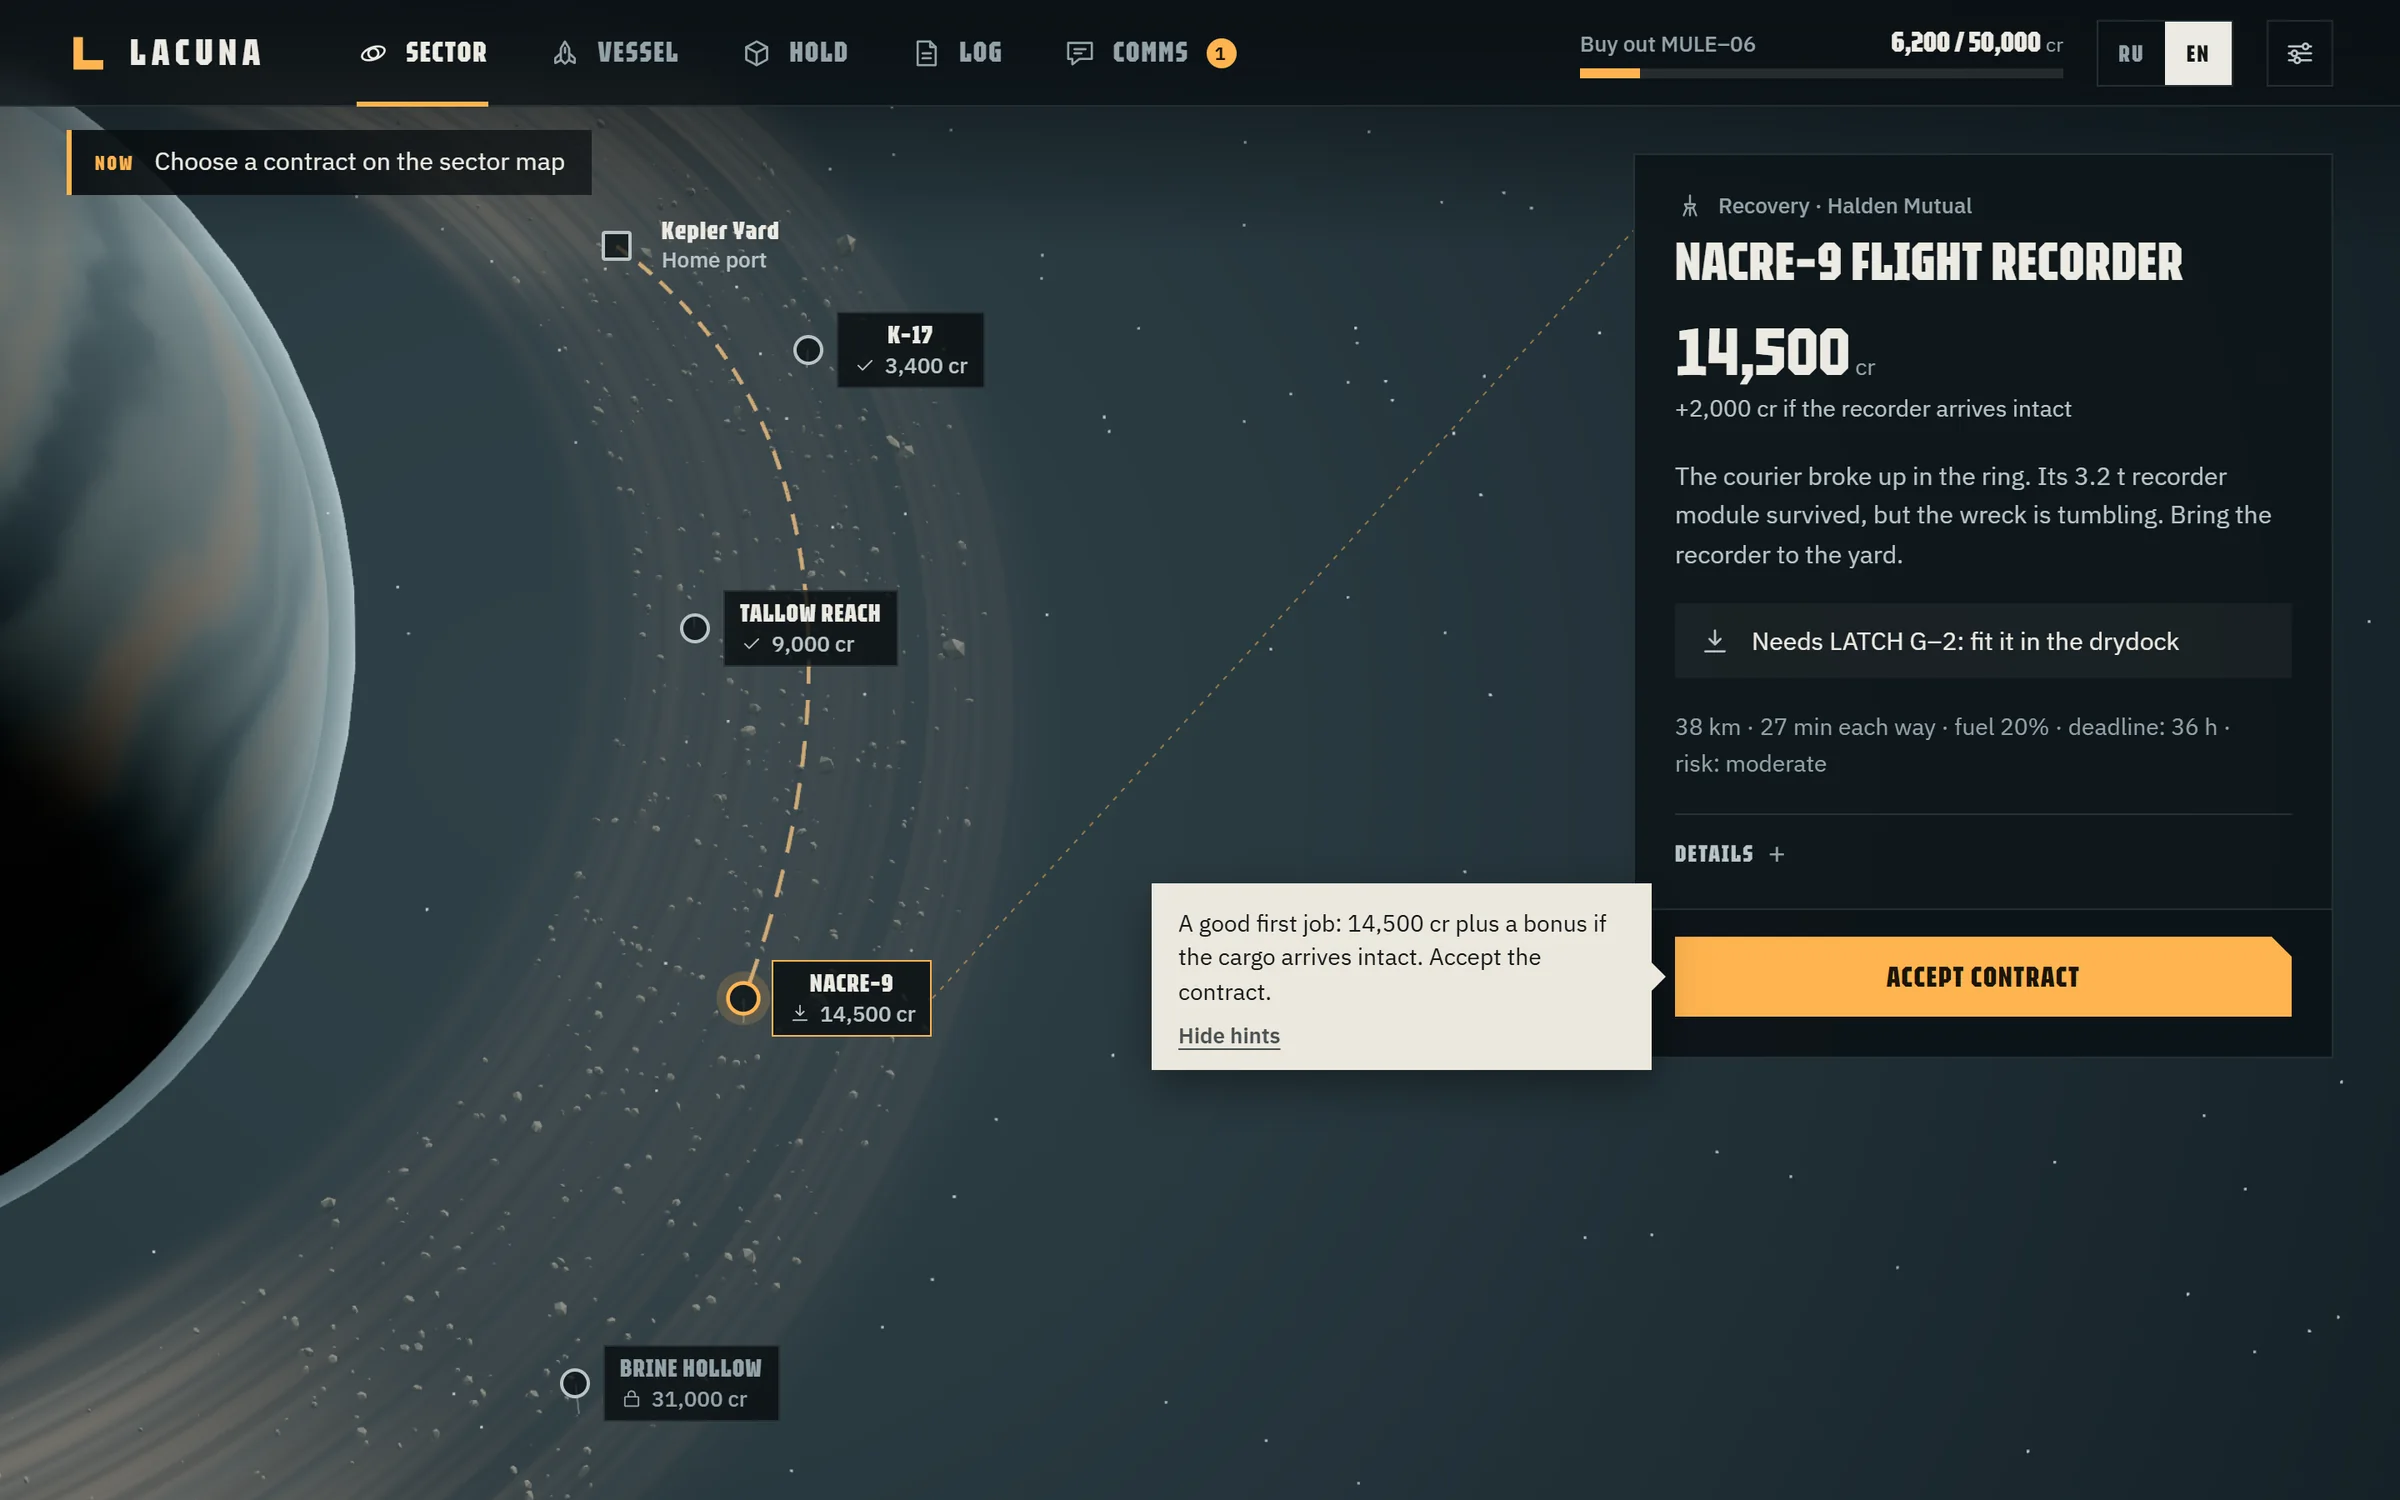The width and height of the screenshot is (2400, 1500).
Task: Click the Comms notification badge showing 1
Action: pos(1220,53)
